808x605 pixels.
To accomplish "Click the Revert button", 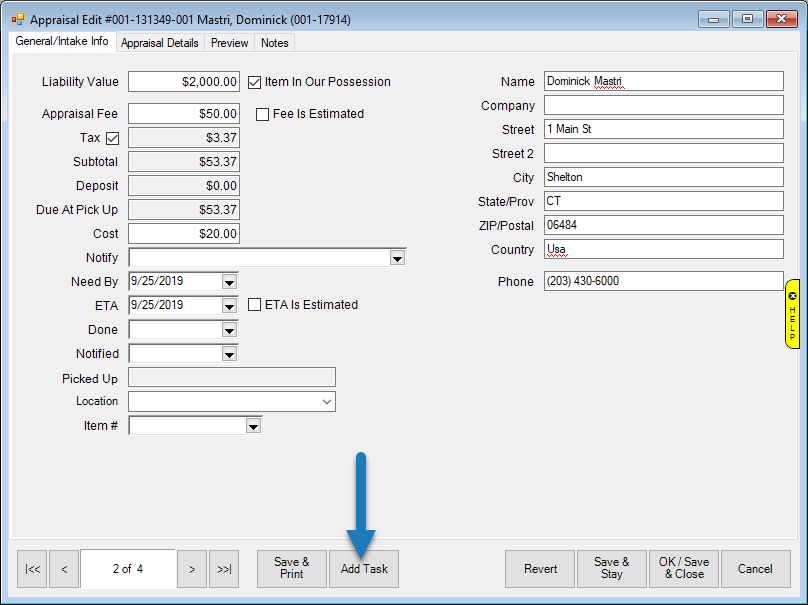I will [540, 569].
